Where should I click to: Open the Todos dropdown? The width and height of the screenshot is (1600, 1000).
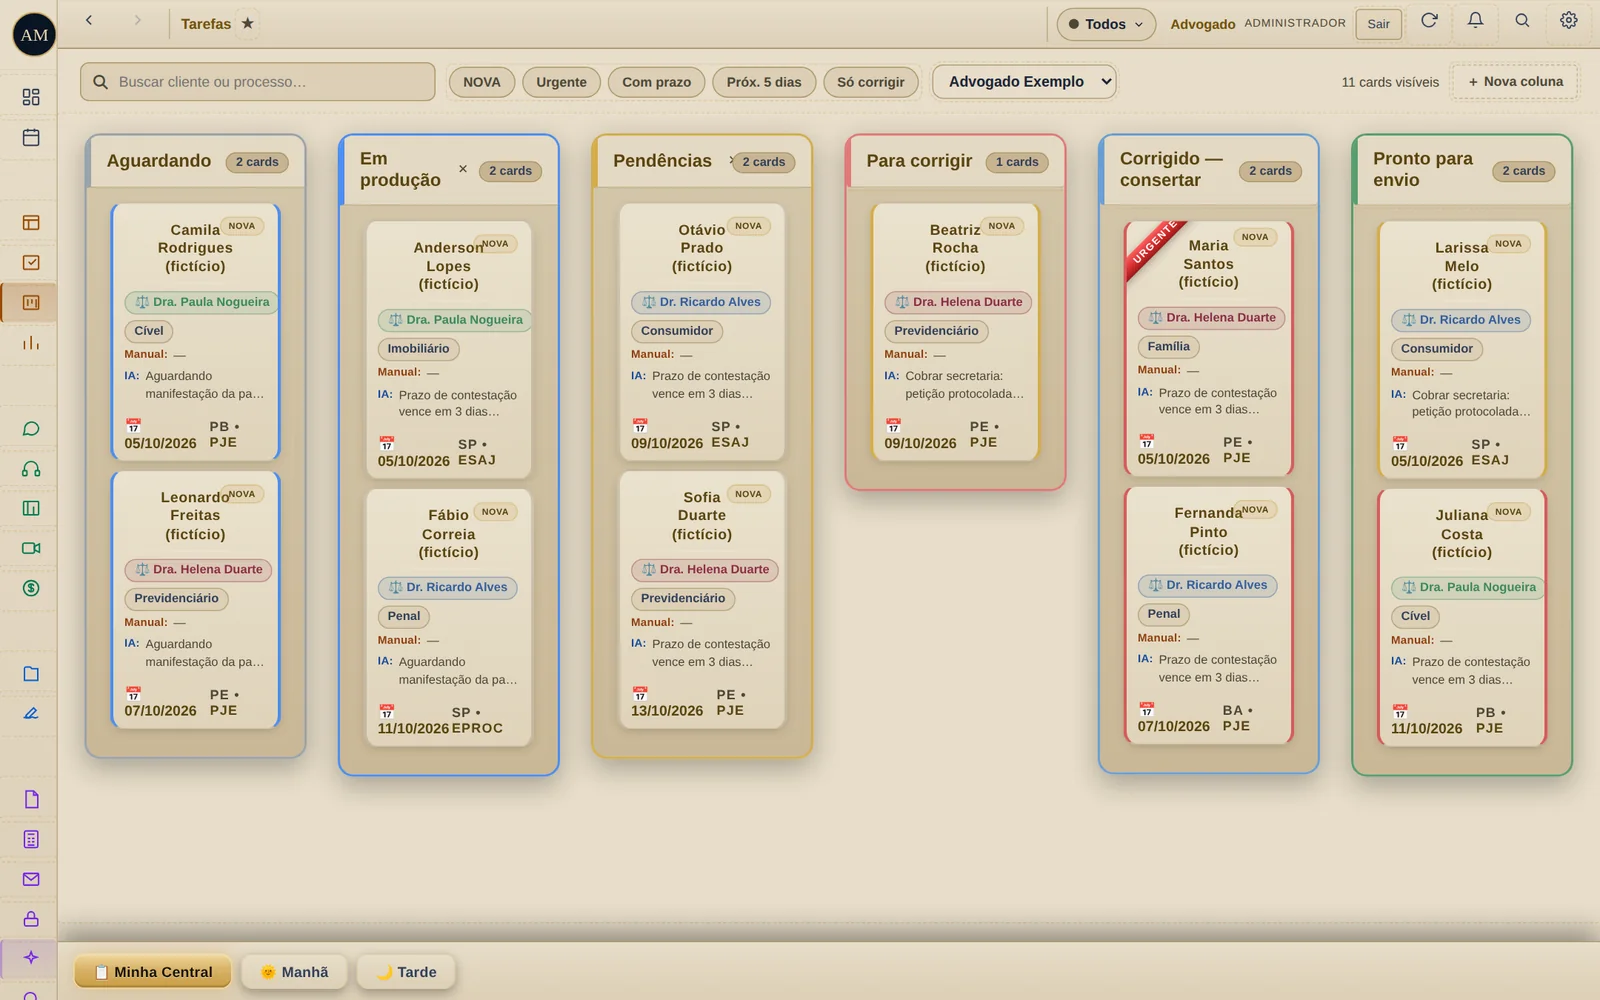(1106, 24)
